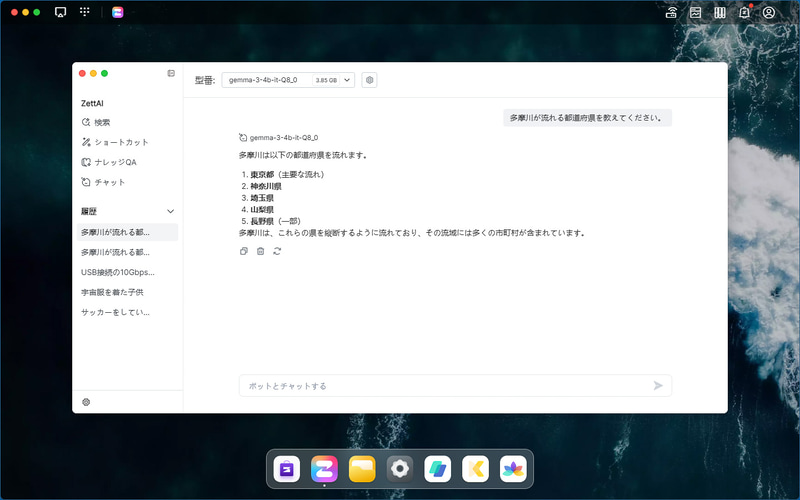
Task: Open the purple store app in dock
Action: (287, 469)
